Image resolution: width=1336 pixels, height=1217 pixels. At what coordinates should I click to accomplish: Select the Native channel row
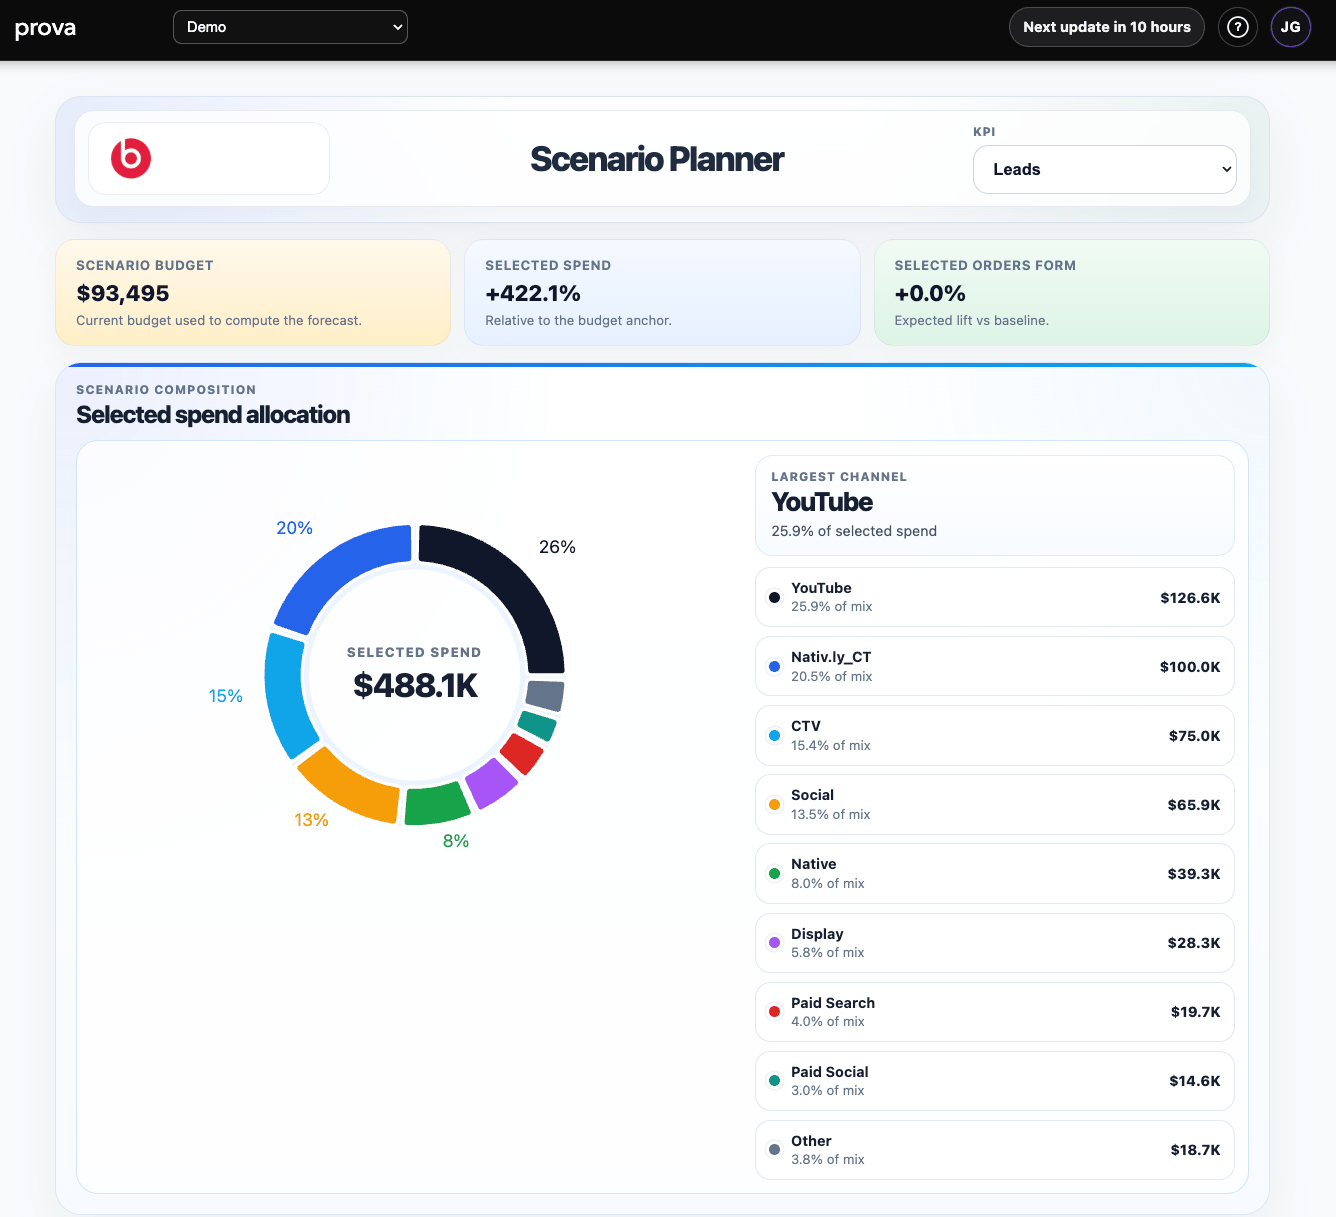[995, 873]
